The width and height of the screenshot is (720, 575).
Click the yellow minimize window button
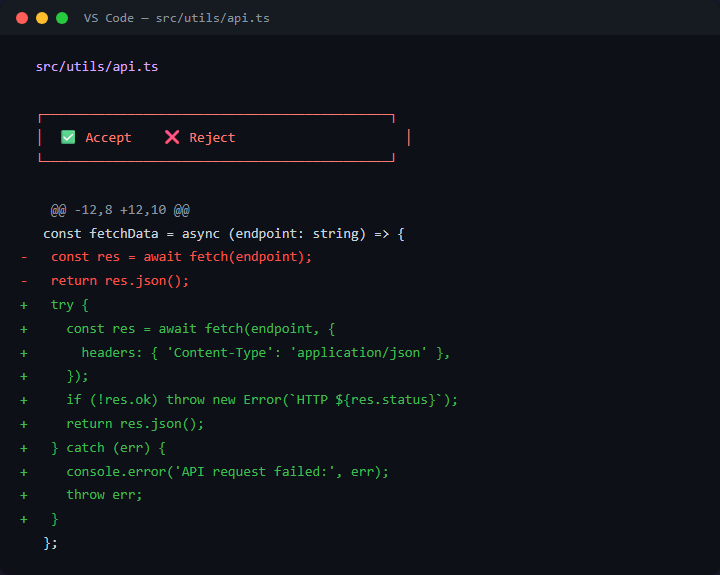tap(42, 18)
